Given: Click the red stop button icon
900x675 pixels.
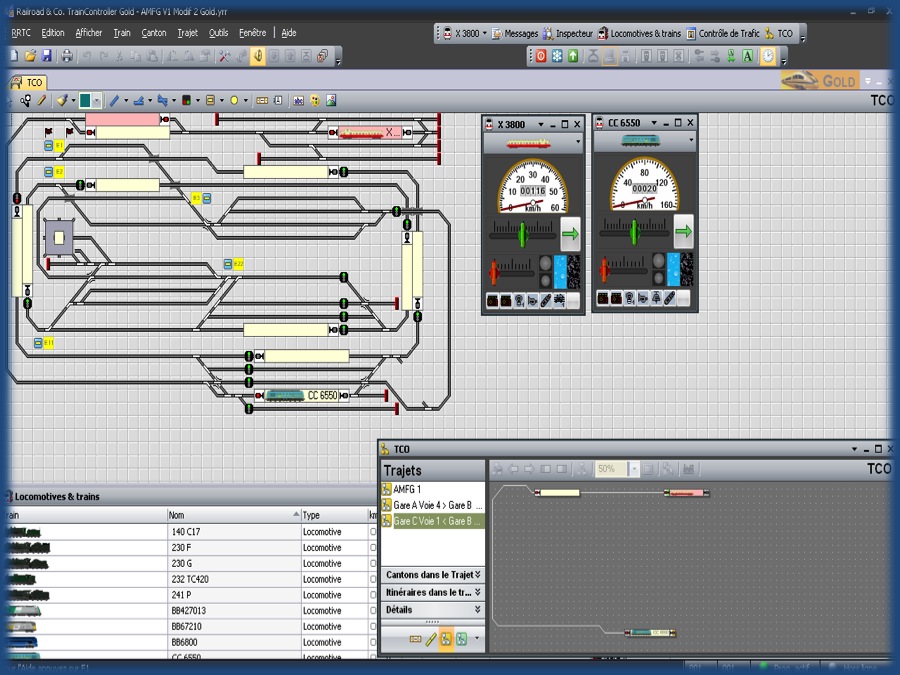Looking at the screenshot, I should click(x=541, y=56).
